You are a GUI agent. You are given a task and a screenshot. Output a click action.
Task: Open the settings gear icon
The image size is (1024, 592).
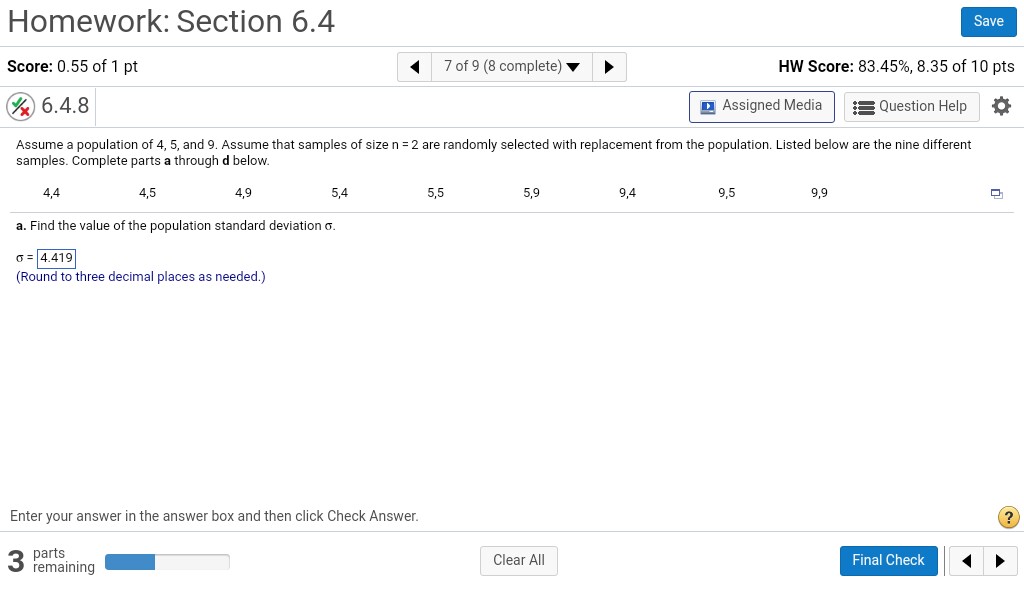pos(1001,106)
